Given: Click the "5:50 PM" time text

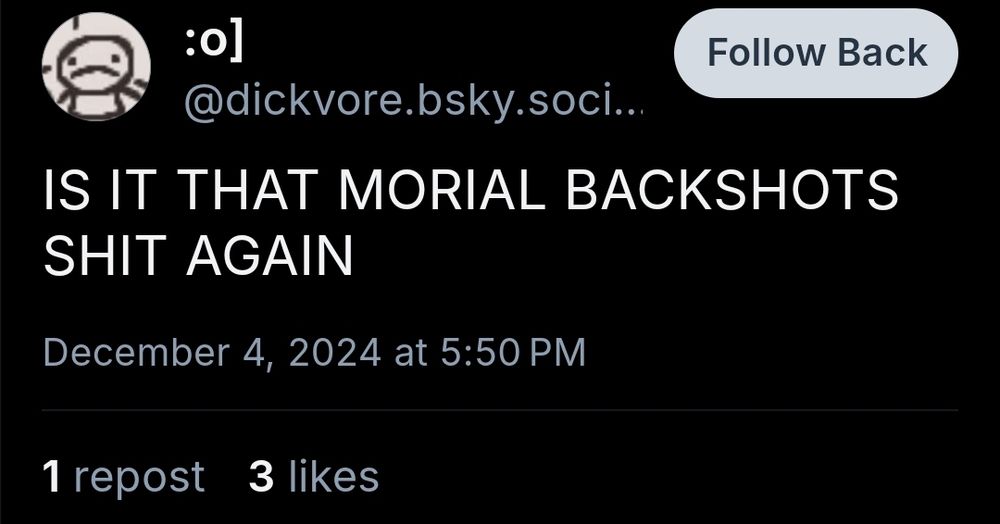Looking at the screenshot, I should [512, 353].
